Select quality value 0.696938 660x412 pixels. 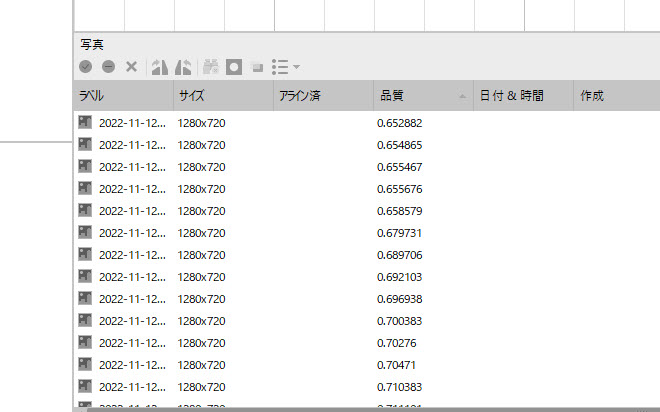pos(399,299)
